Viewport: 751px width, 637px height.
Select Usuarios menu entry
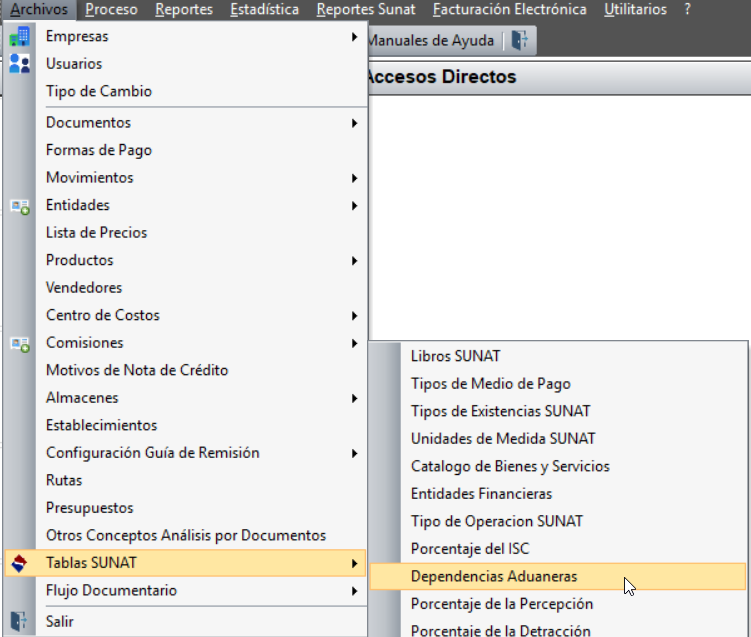coord(184,64)
